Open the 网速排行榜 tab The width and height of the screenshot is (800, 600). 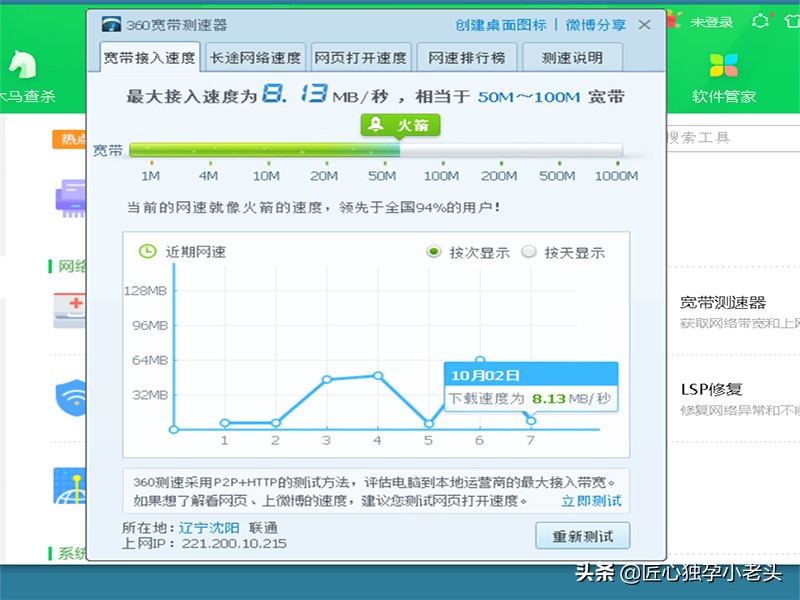coord(464,56)
